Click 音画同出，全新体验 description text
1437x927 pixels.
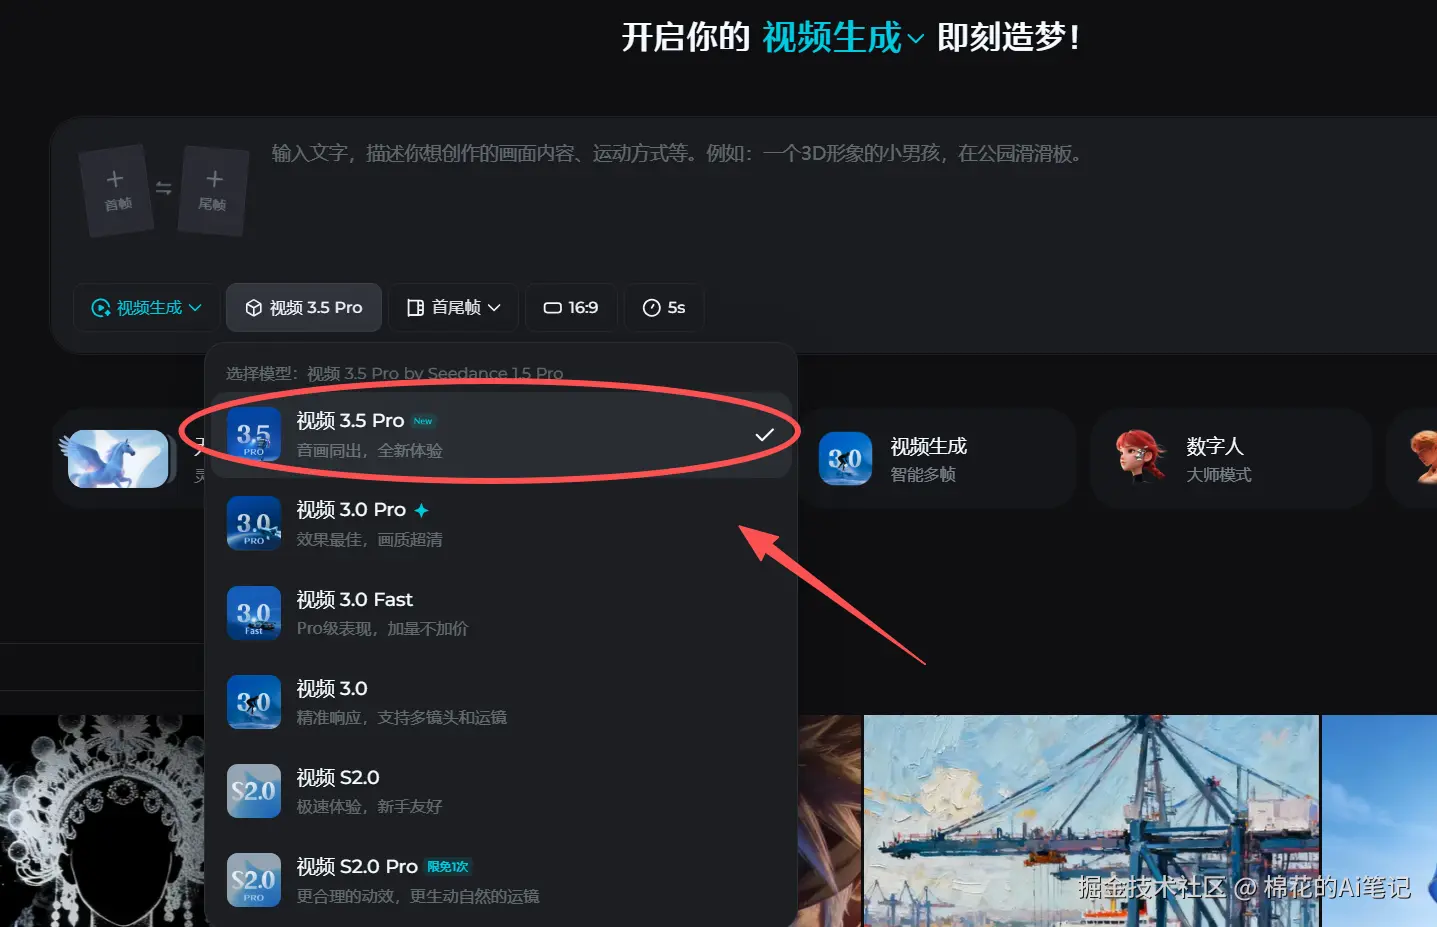tap(369, 451)
